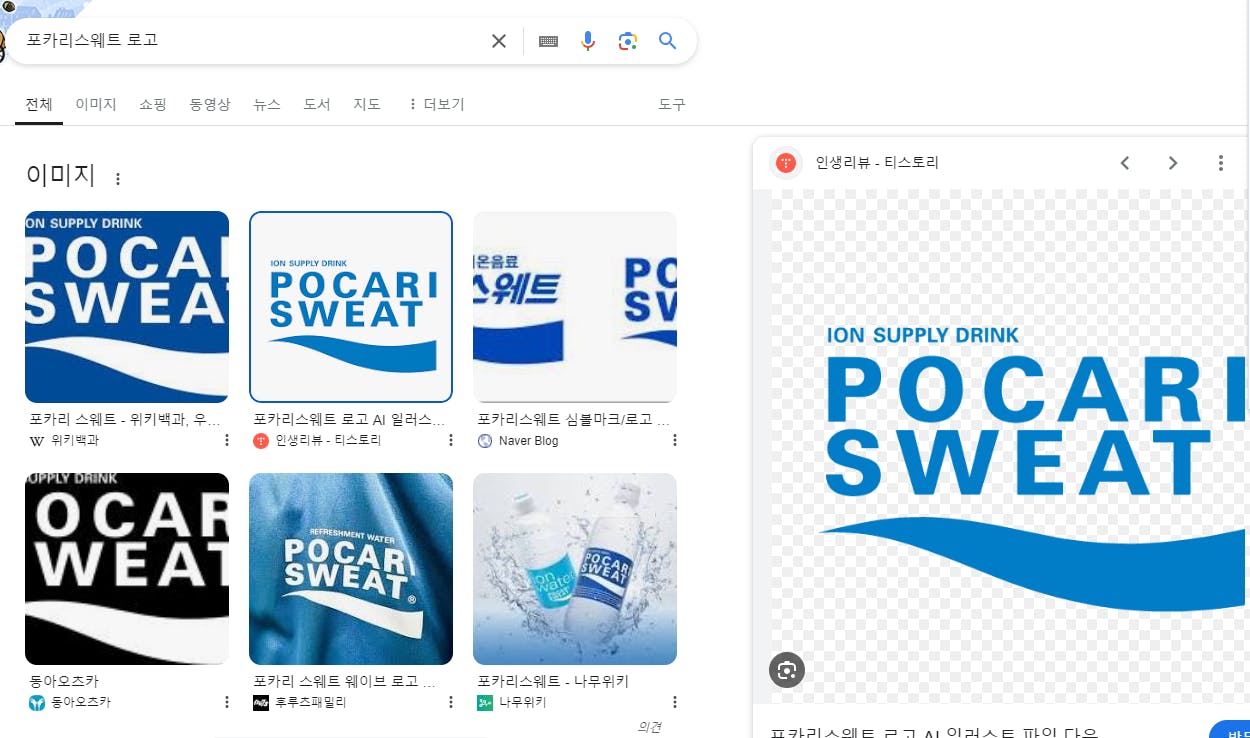Open the Naver Blog 심볼마크 thumbnail
This screenshot has height=738, width=1250.
point(575,307)
